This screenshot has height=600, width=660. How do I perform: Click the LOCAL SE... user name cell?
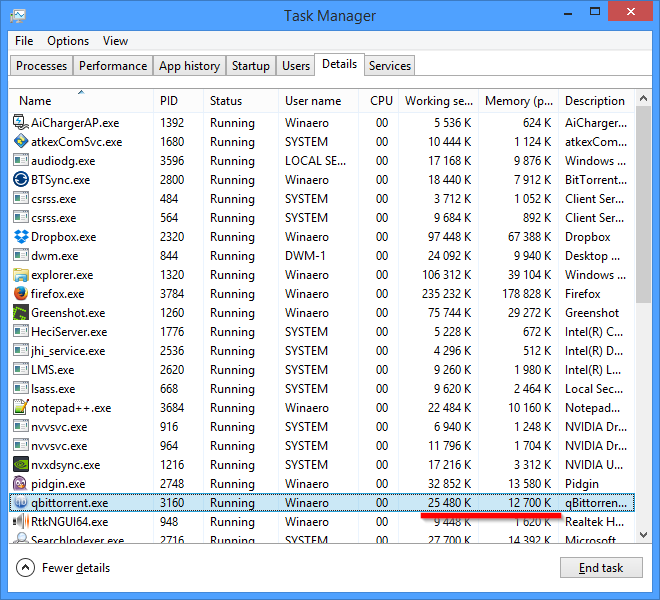click(x=315, y=160)
